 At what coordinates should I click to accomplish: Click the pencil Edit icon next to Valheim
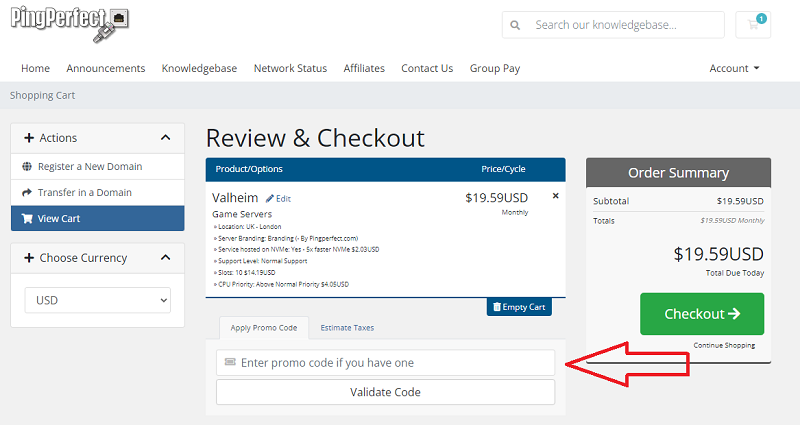click(x=270, y=198)
